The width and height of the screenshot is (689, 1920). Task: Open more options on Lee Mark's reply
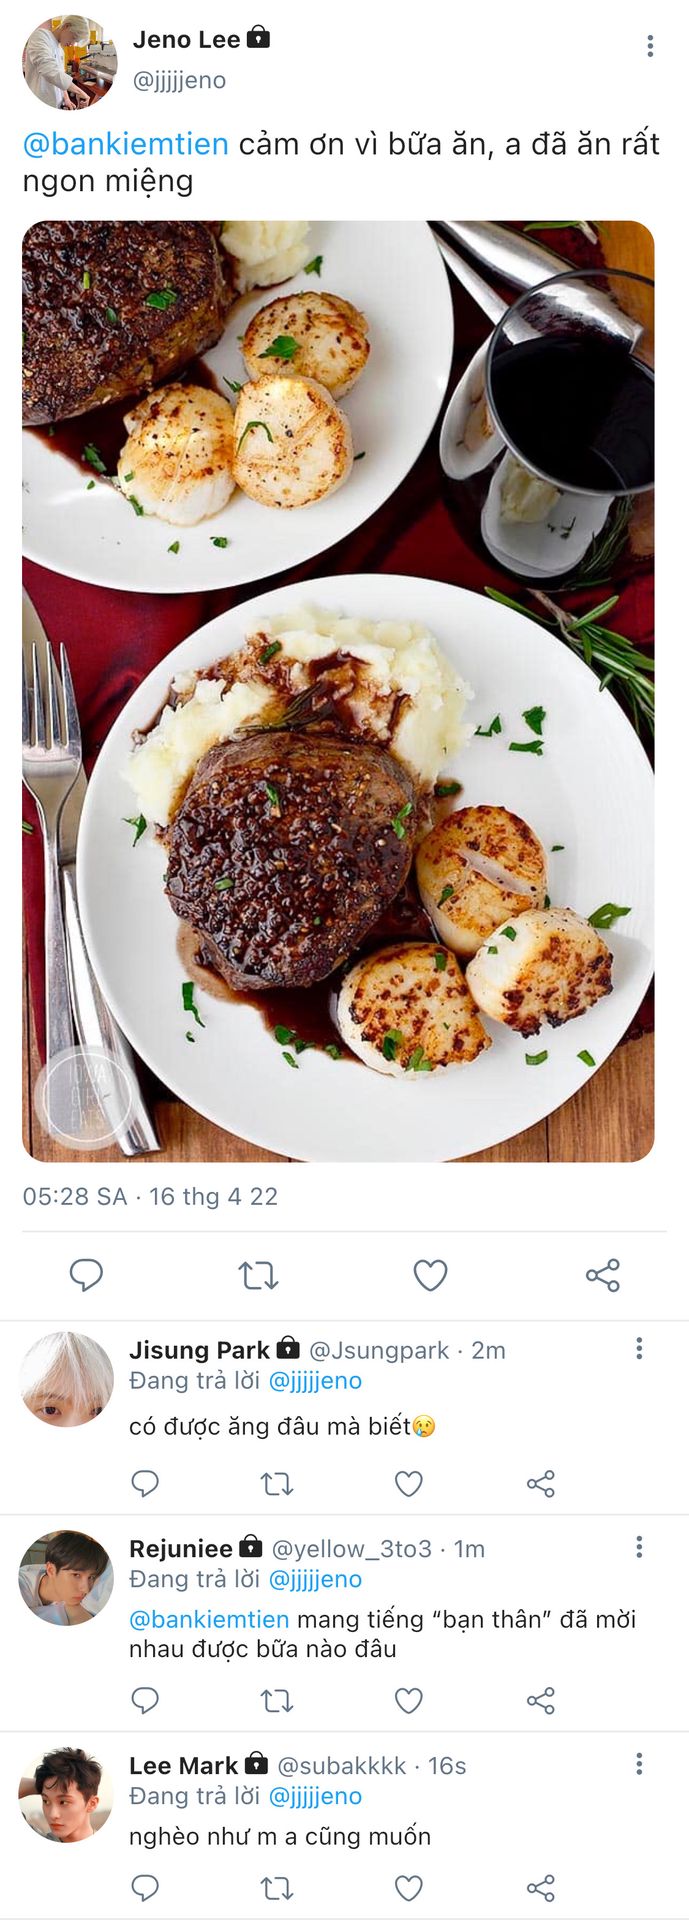tap(639, 1764)
